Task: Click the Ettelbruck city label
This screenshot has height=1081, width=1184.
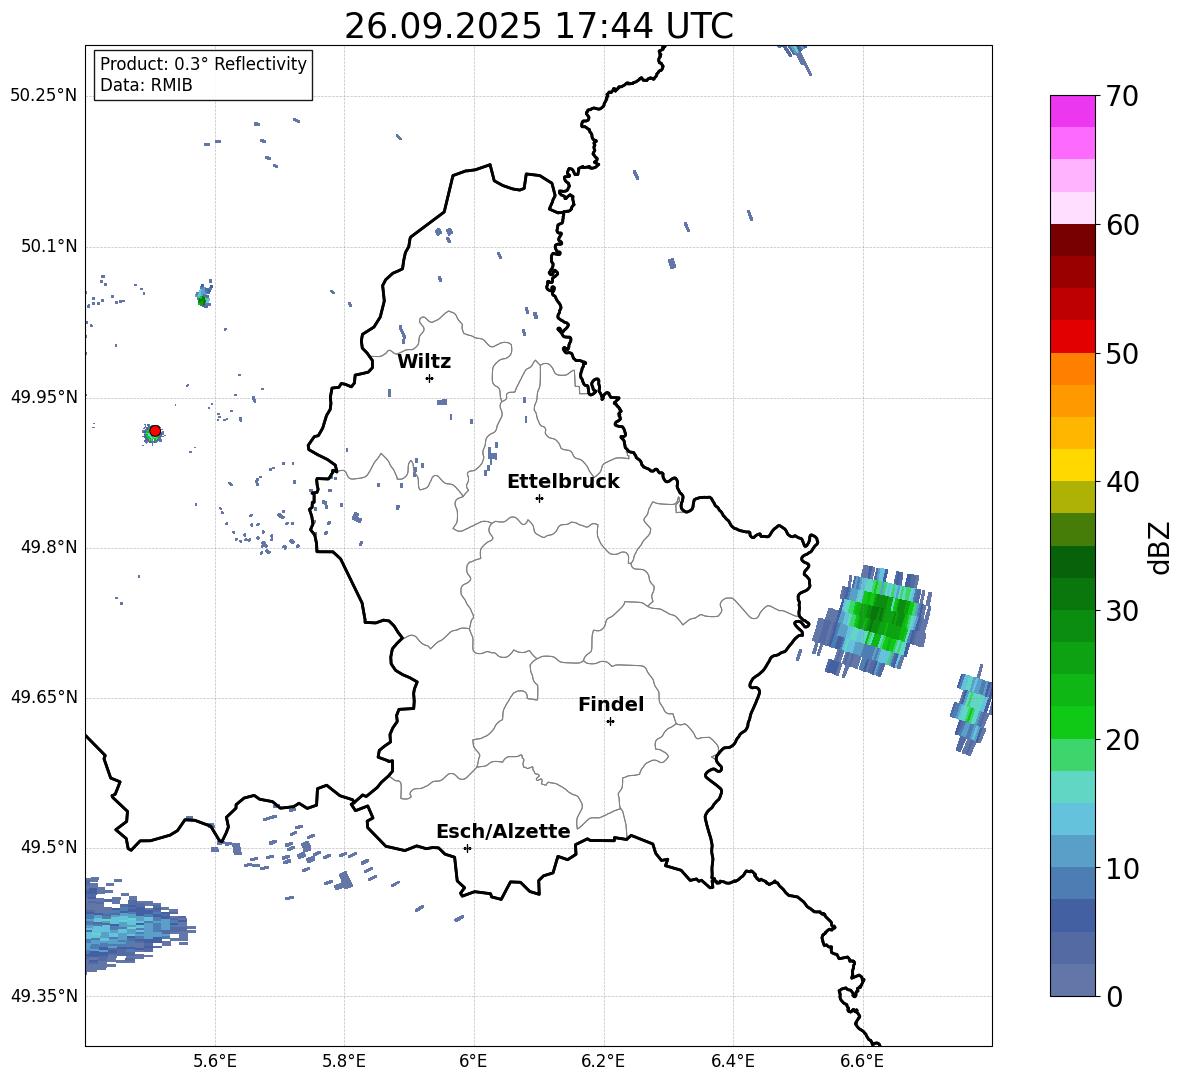Action: coord(563,482)
